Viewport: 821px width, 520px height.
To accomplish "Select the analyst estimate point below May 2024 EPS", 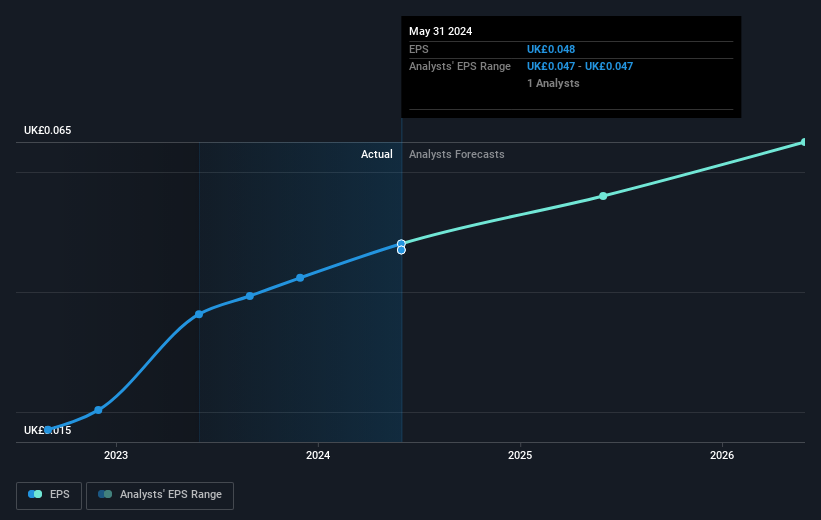I will pyautogui.click(x=401, y=250).
